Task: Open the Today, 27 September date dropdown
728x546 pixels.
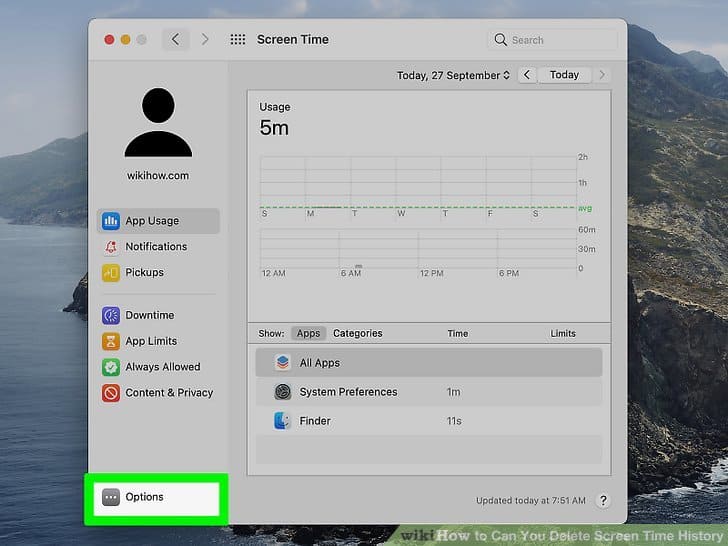Action: (453, 75)
